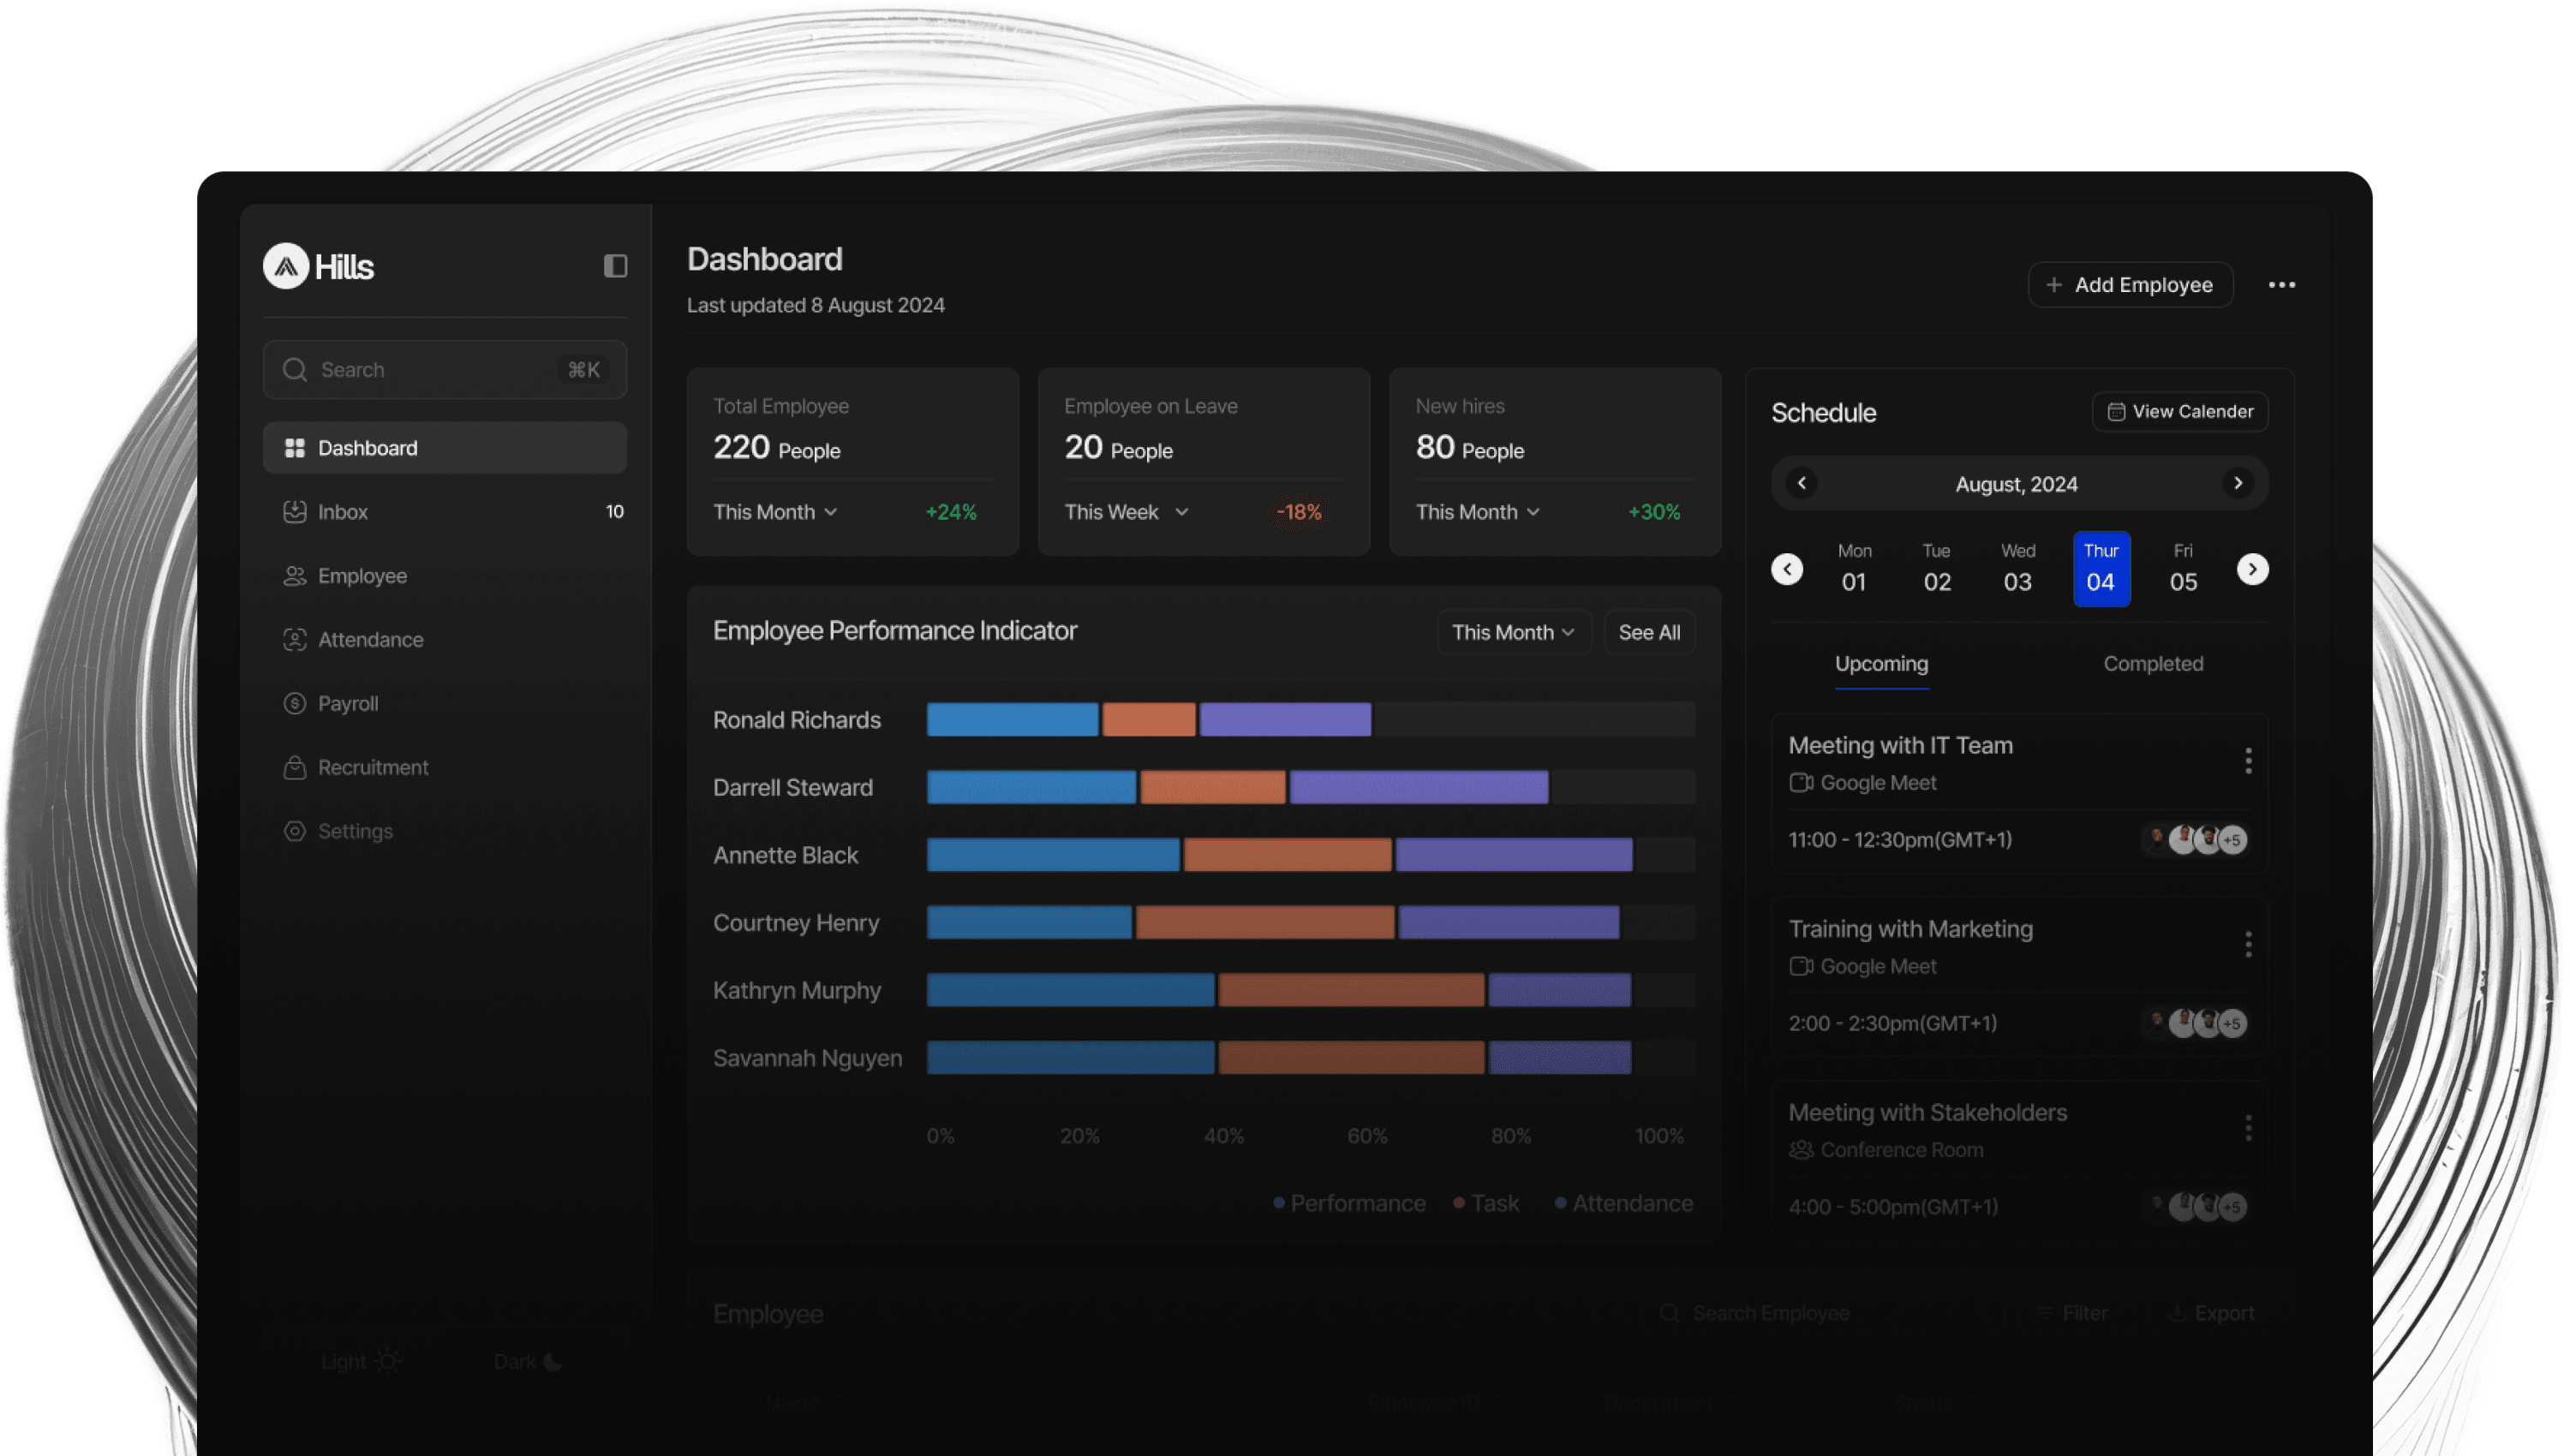Switch to Light theme mode
This screenshot has height=1456, width=2570.
tap(360, 1362)
